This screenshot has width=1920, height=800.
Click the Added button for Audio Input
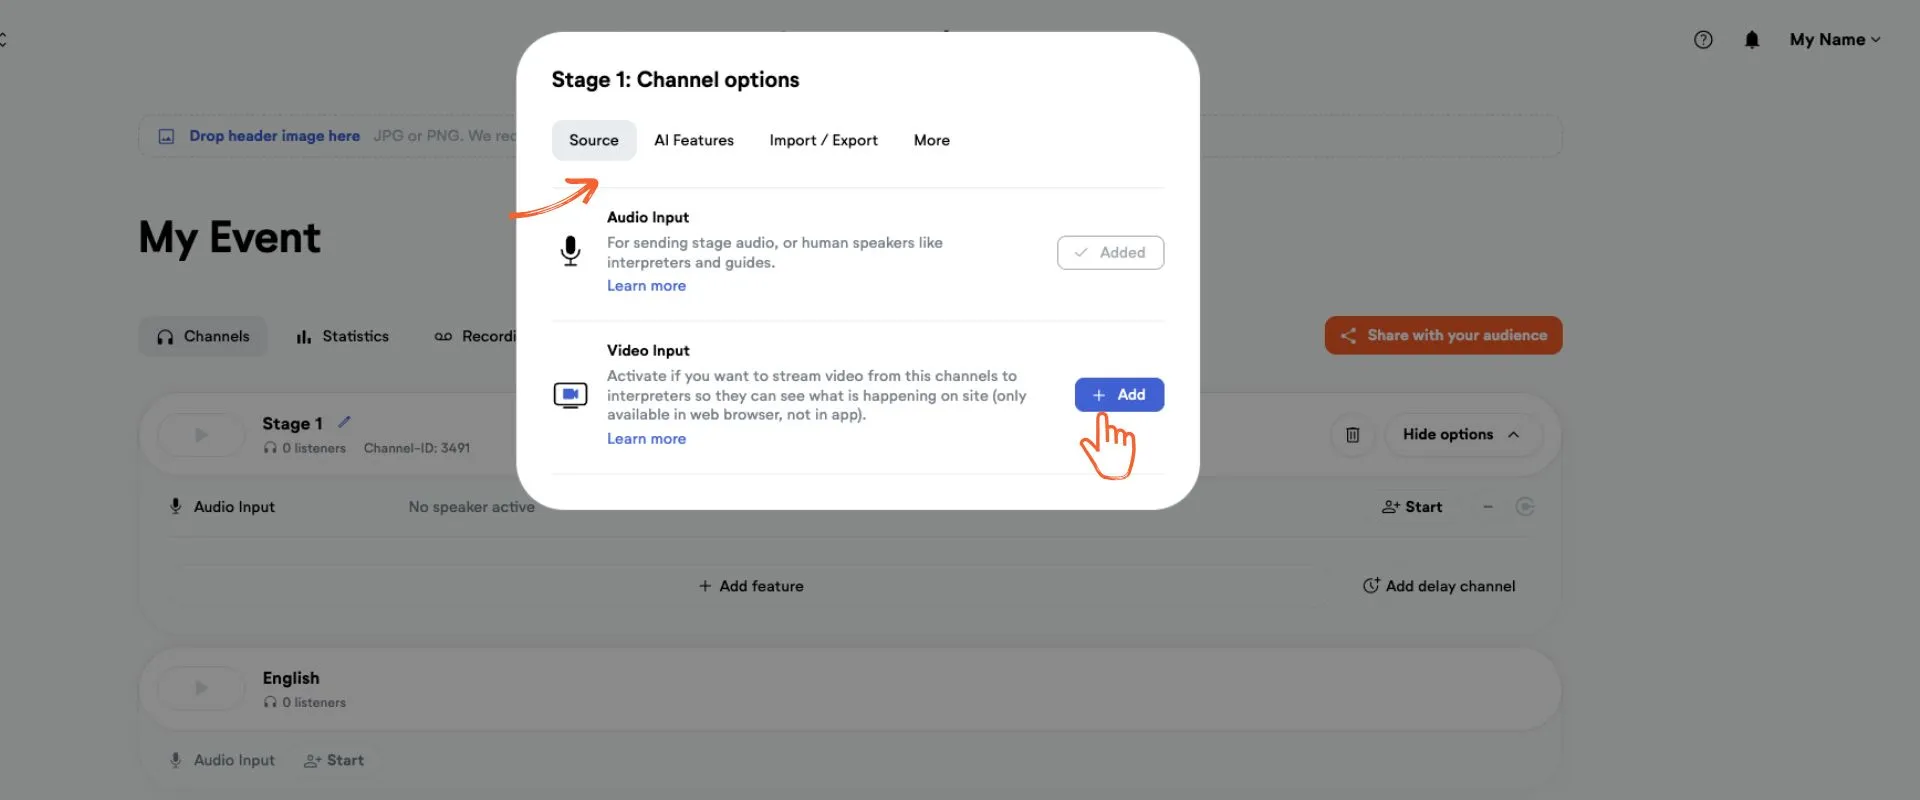pos(1110,253)
